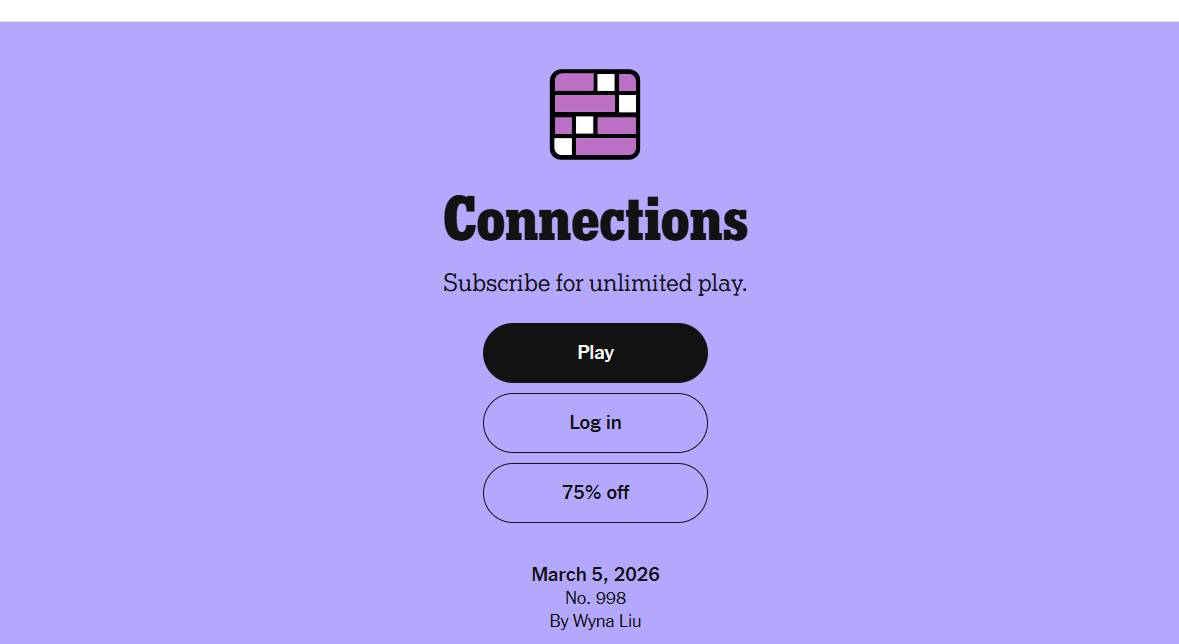The image size is (1179, 644).
Task: Select the purple puzzle-board icon above the title
Action: coord(595,115)
